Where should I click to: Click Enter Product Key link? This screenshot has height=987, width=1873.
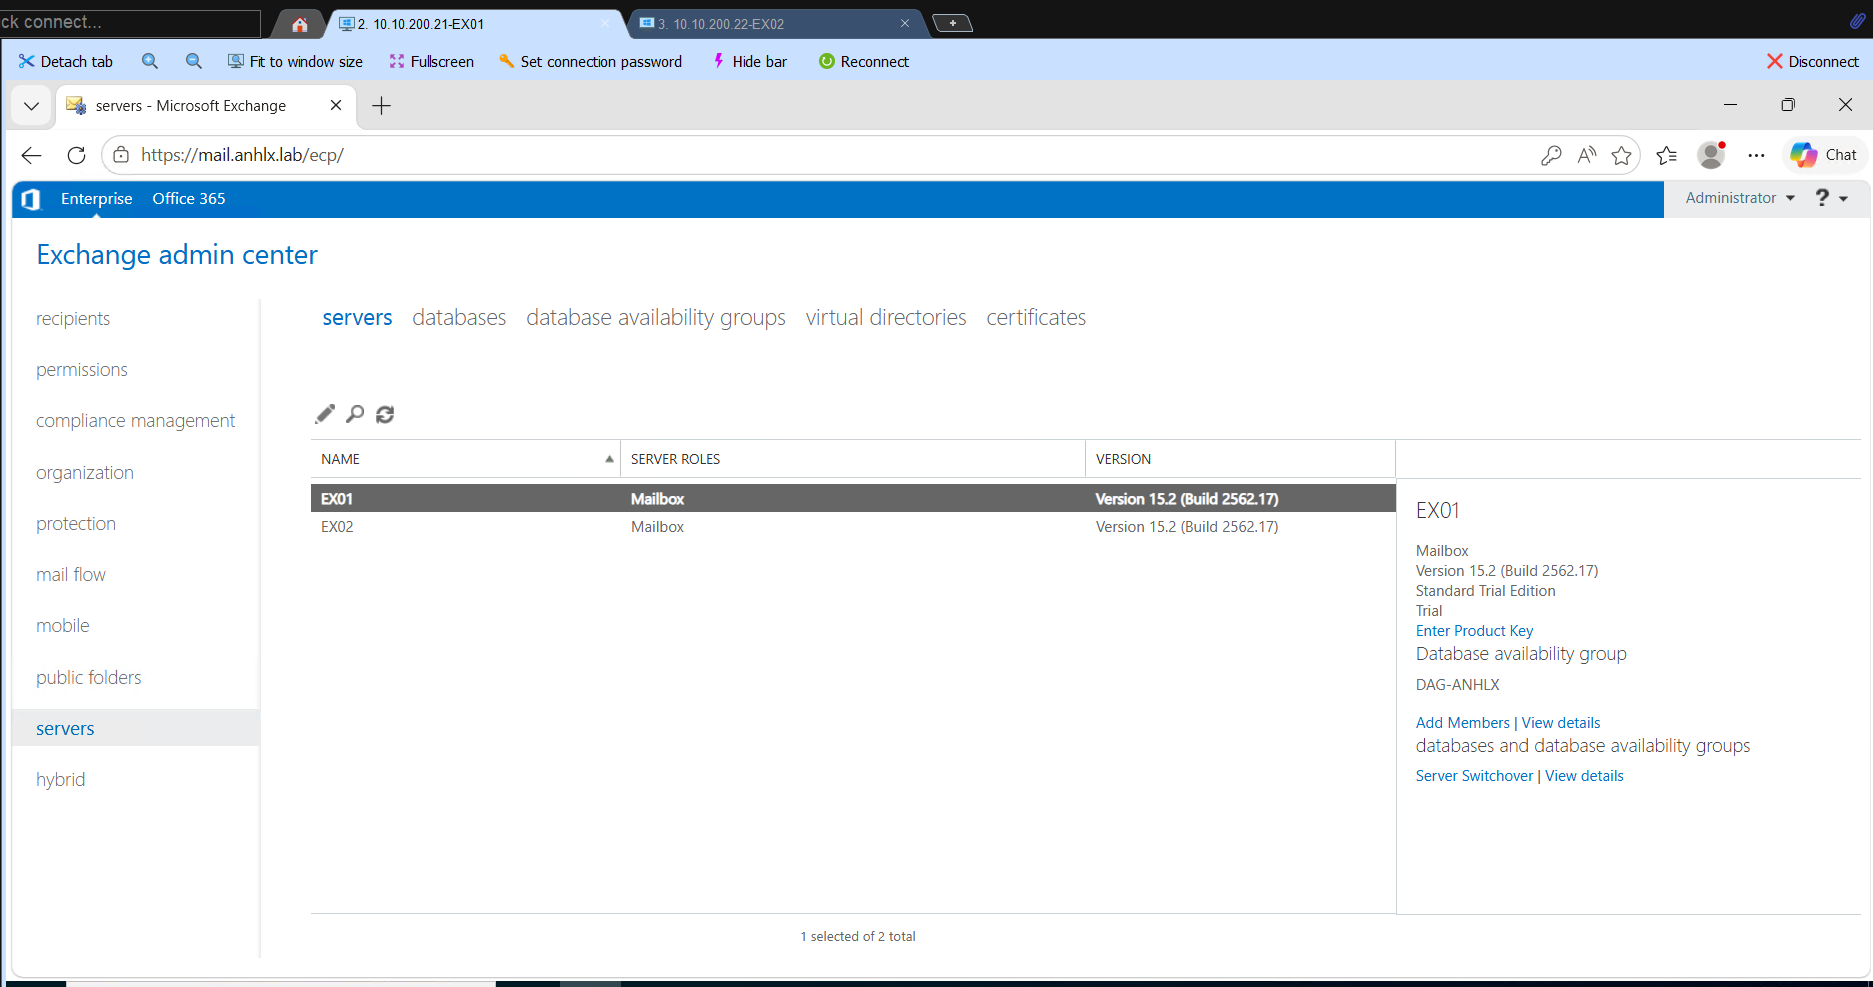[1474, 631]
